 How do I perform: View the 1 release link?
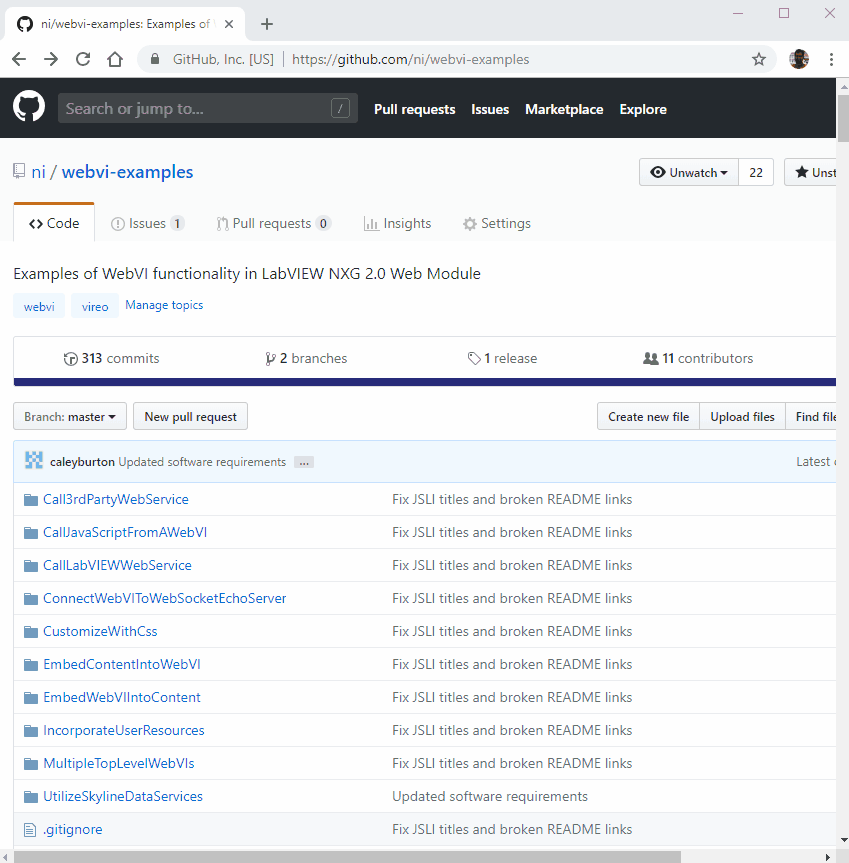[x=502, y=358]
